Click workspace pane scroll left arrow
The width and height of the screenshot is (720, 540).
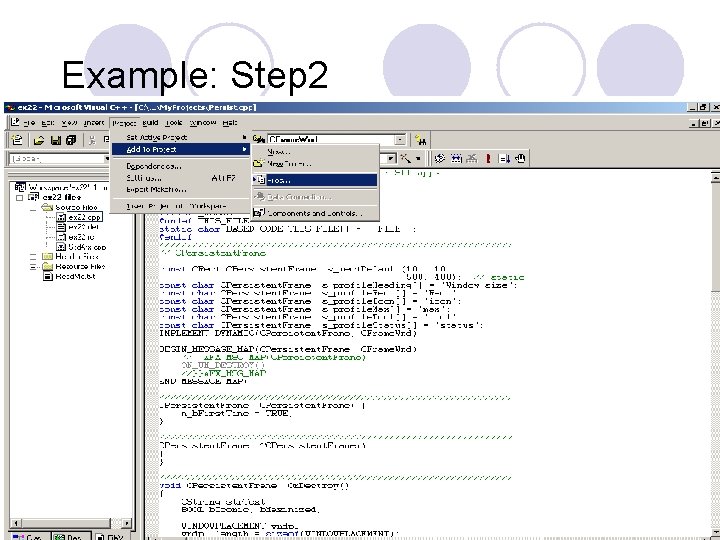pyautogui.click(x=16, y=523)
